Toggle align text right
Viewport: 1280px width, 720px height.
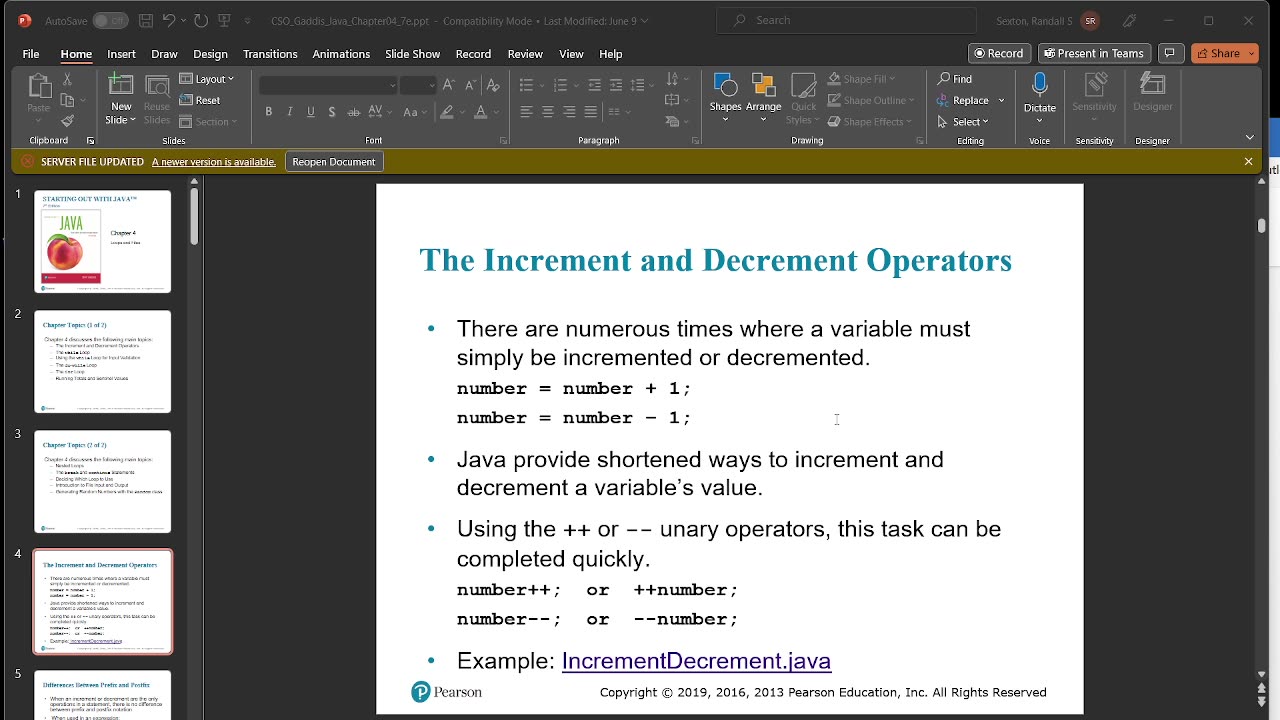pyautogui.click(x=569, y=112)
